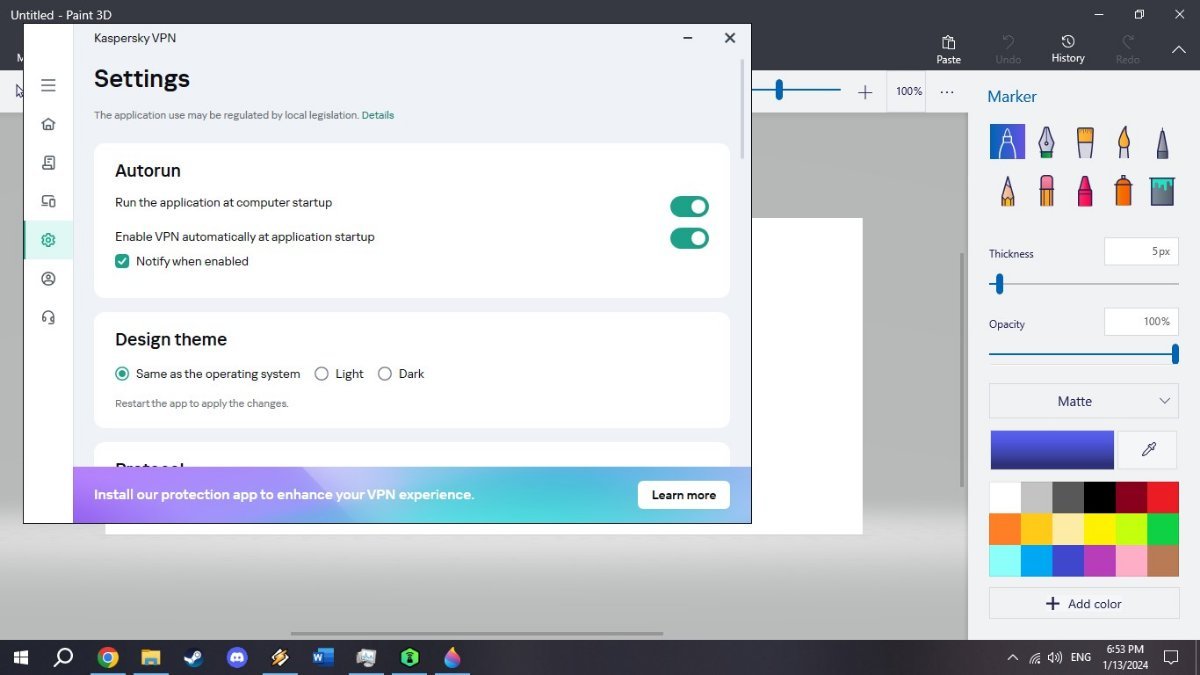Viewport: 1200px width, 675px height.
Task: Open Settings gear in Kaspersky sidebar
Action: [x=48, y=240]
